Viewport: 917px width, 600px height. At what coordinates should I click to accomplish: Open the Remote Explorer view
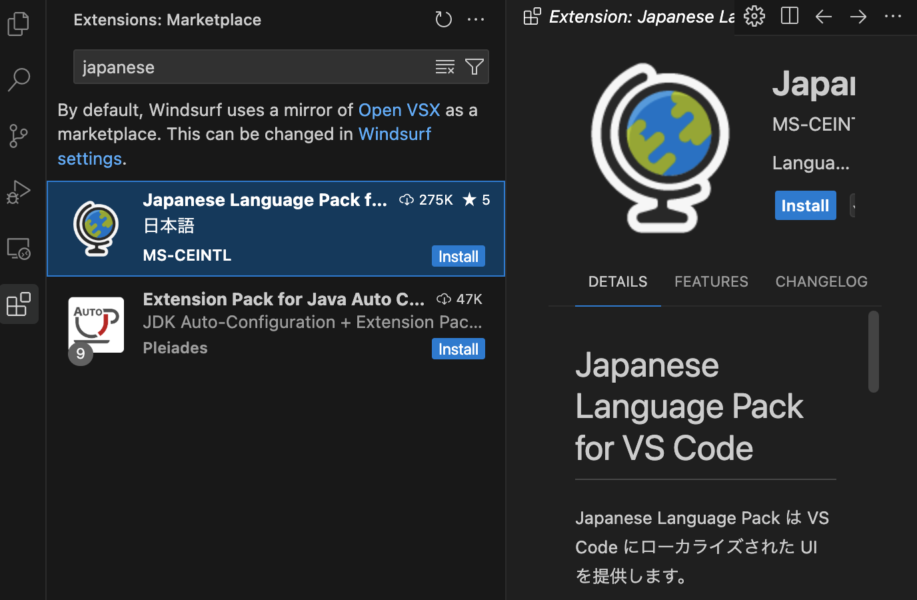[19, 249]
